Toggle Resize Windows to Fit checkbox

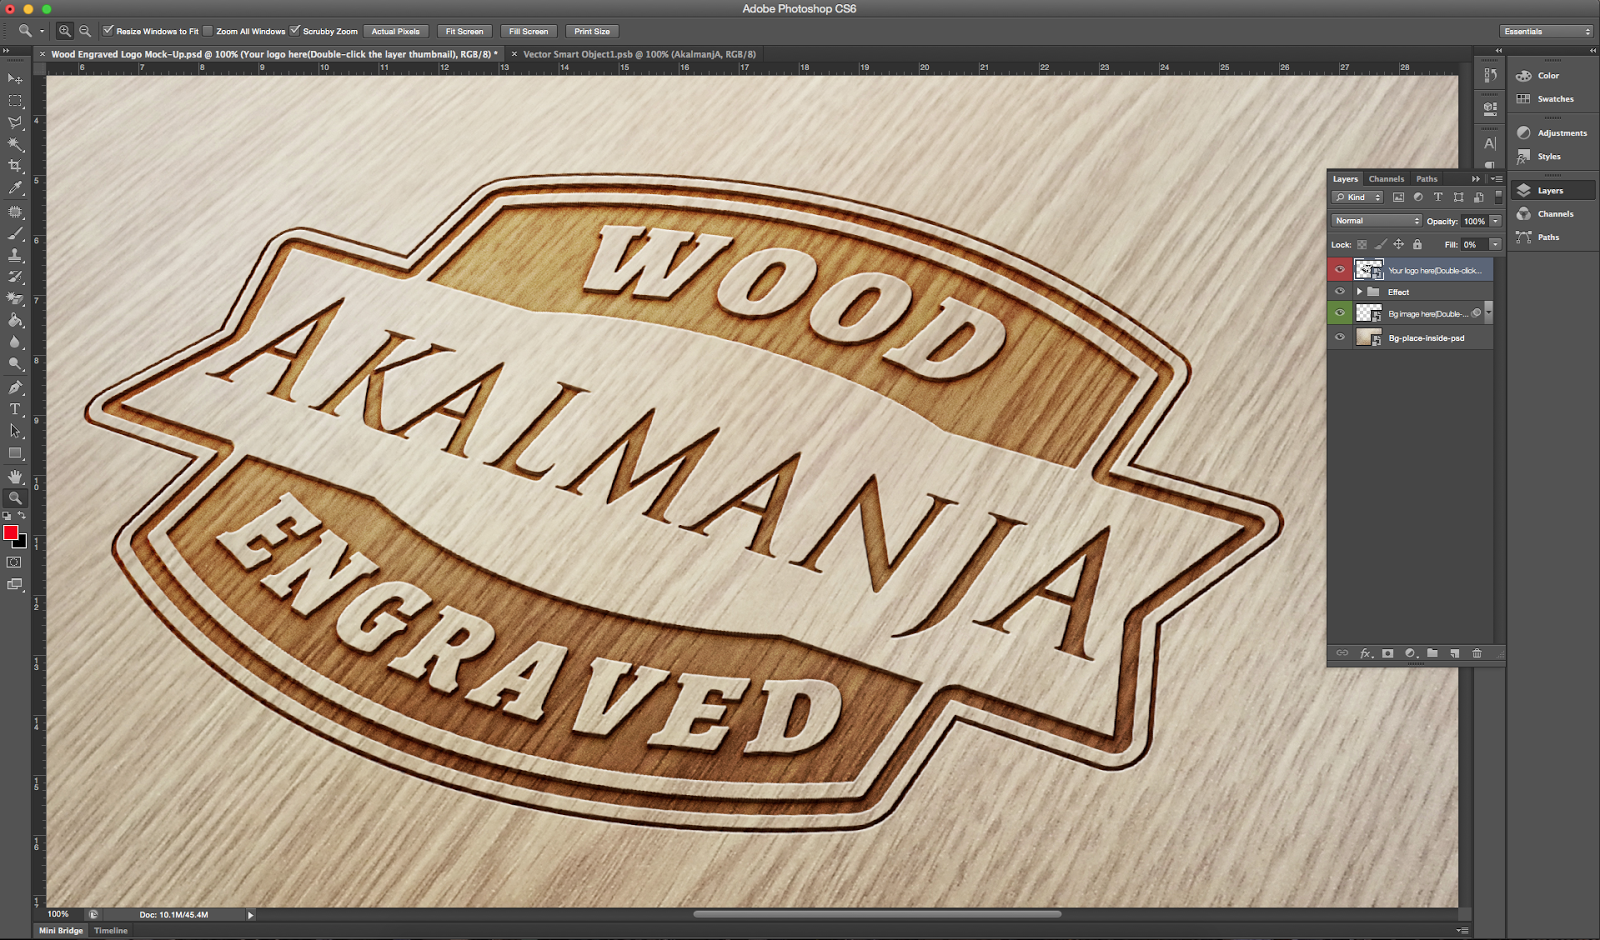point(108,31)
